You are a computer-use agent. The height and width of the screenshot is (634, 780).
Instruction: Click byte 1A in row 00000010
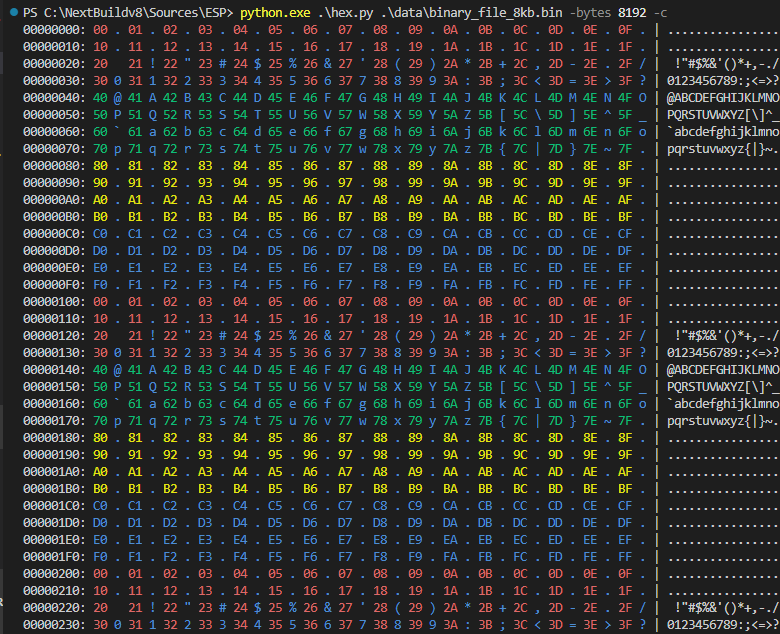[x=450, y=47]
